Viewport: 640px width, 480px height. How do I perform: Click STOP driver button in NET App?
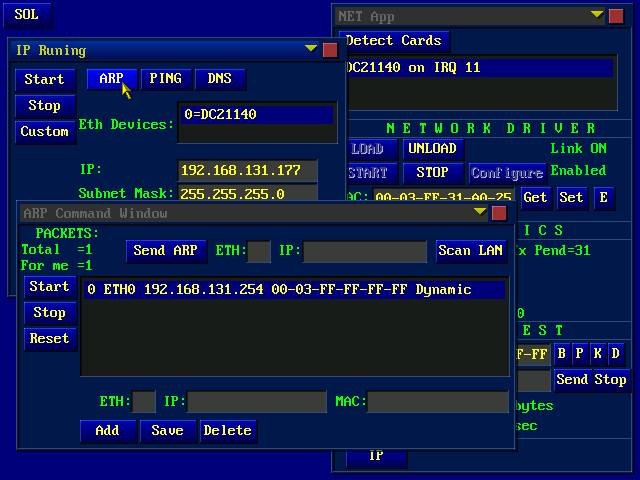433,173
